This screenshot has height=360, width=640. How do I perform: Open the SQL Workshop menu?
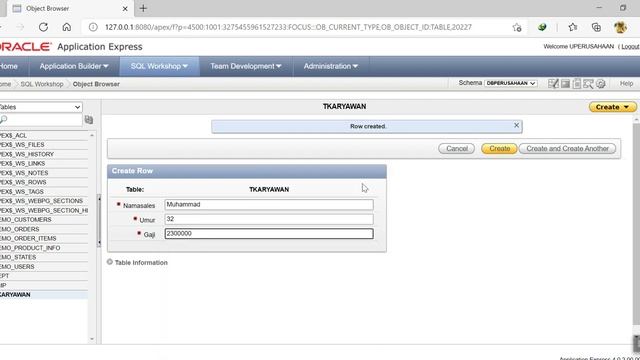coord(159,66)
